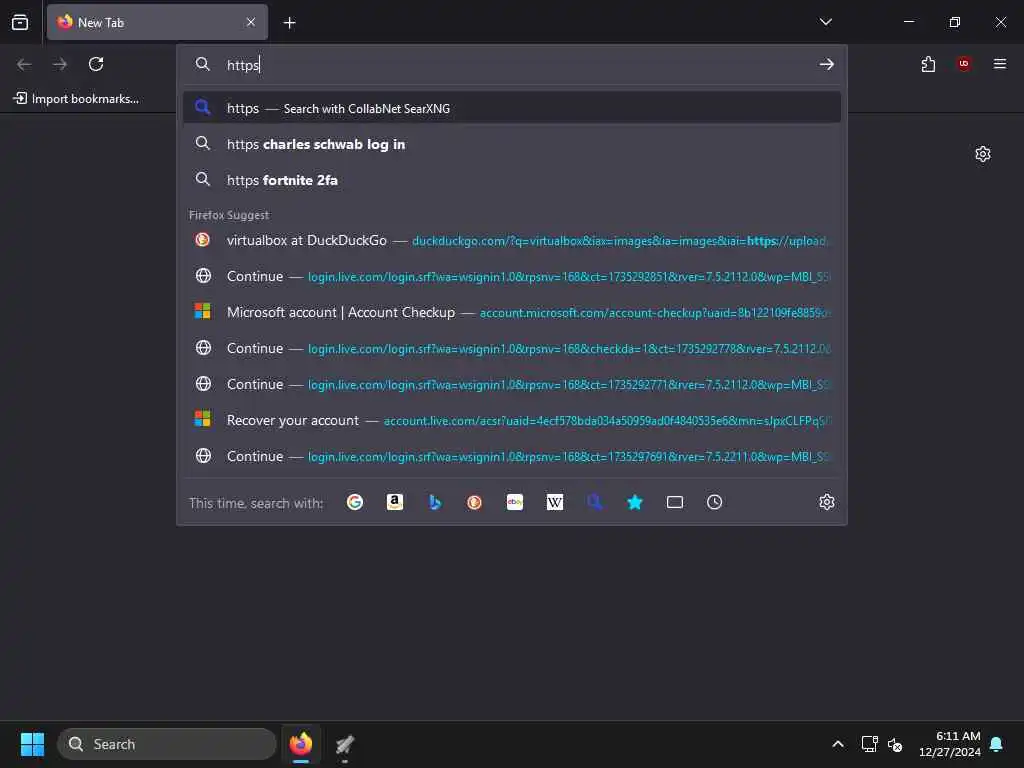Open the list all tabs chevron

[x=825, y=22]
